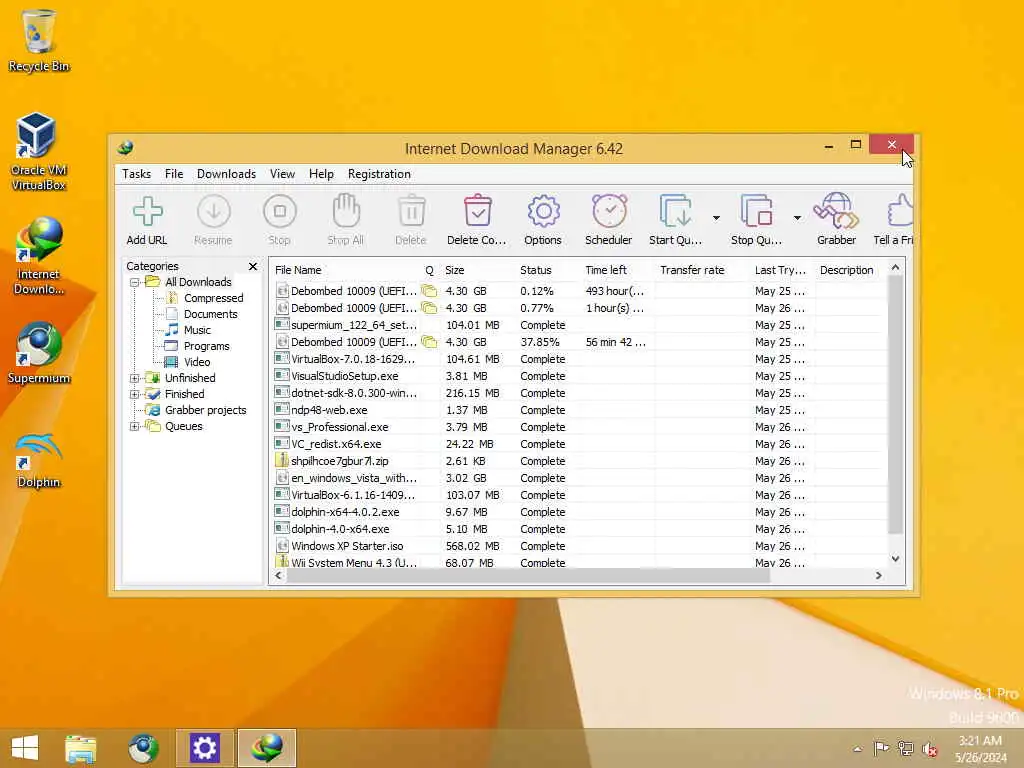Viewport: 1024px width, 768px height.
Task: Select the supermium_122_64_set... download row
Action: tap(578, 325)
